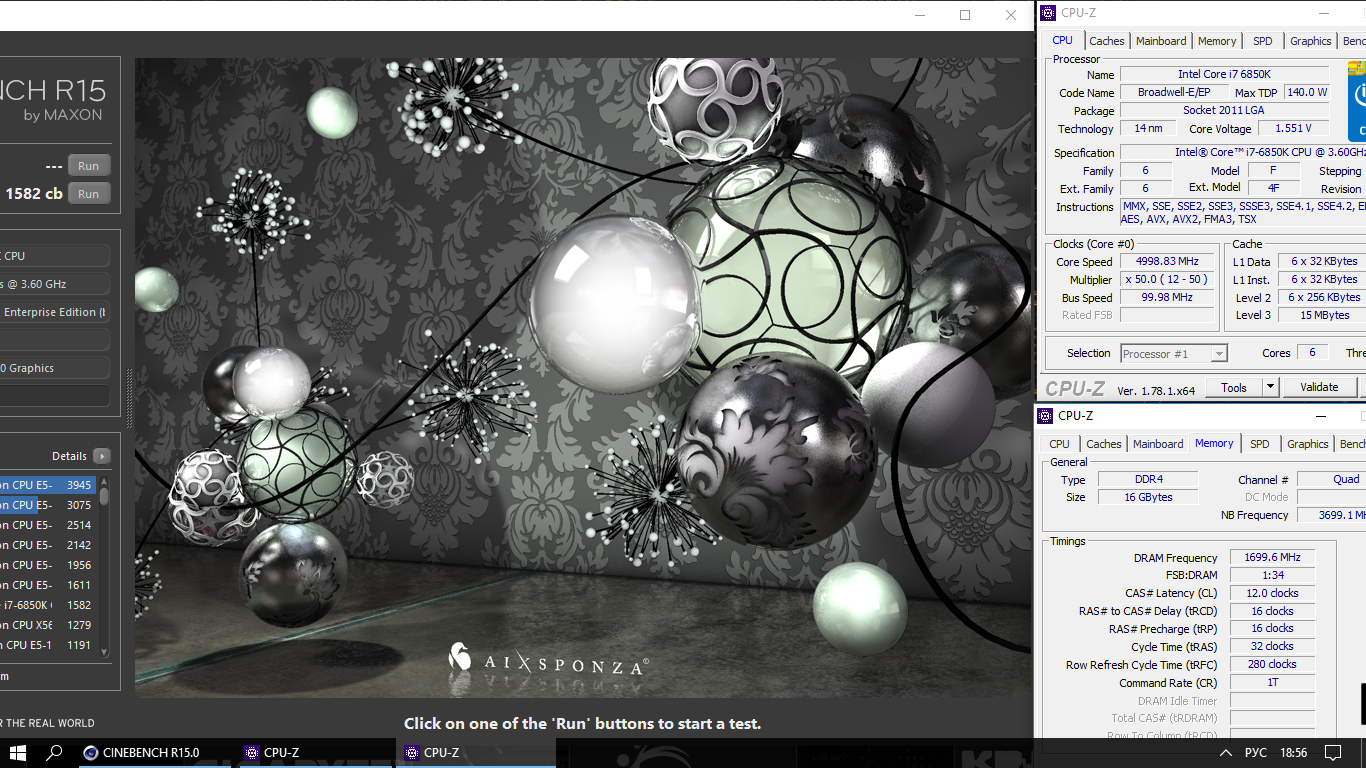Click the memory Type DDR4 value
Image resolution: width=1366 pixels, height=768 pixels.
click(1149, 479)
